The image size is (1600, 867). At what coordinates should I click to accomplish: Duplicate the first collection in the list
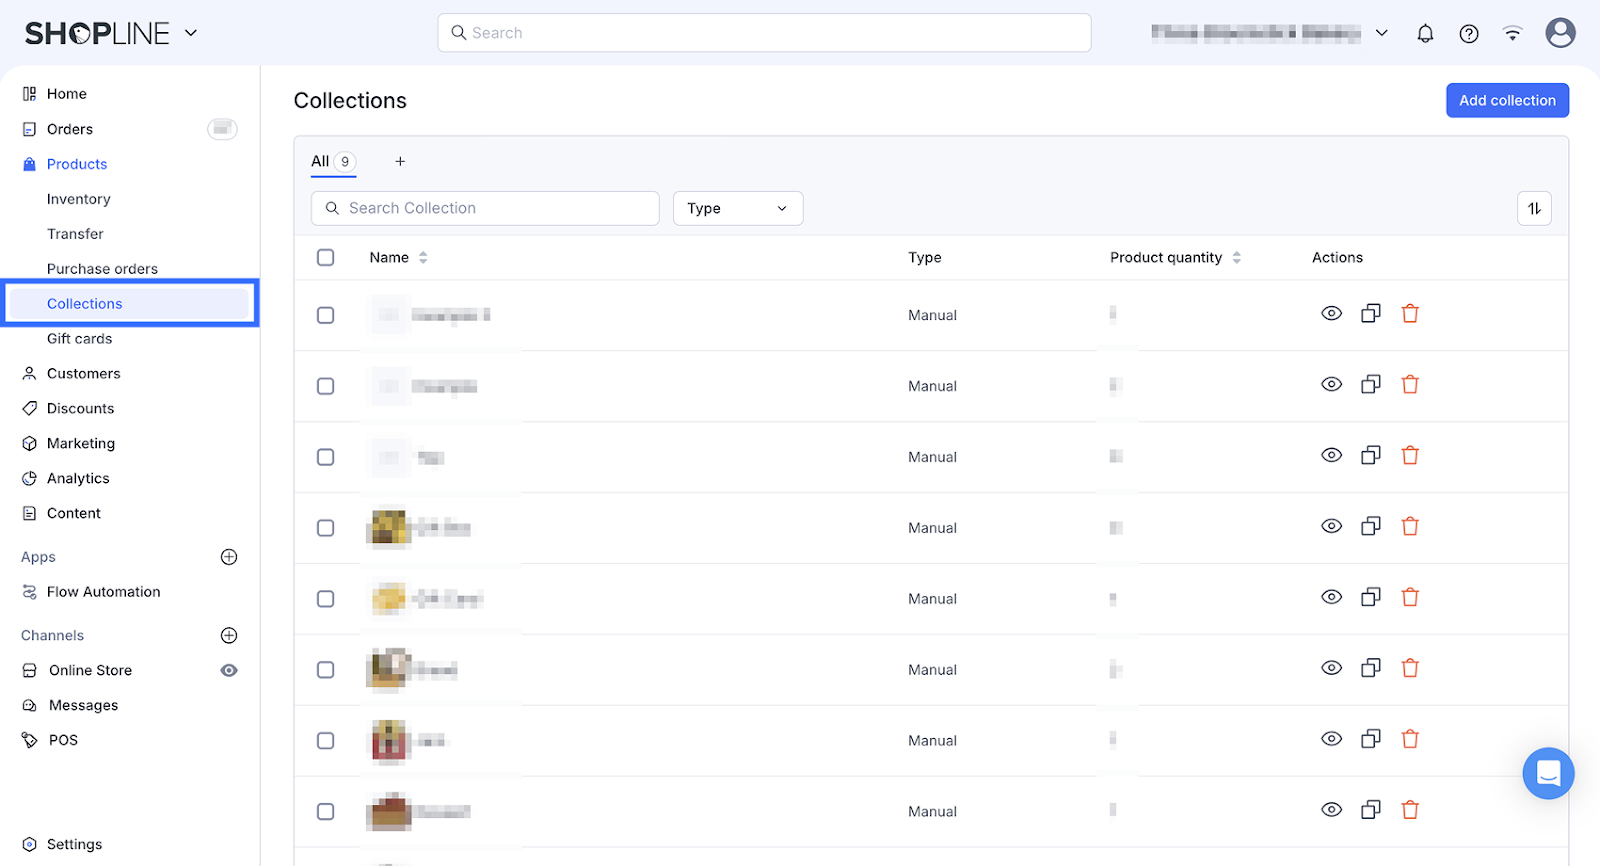tap(1371, 314)
